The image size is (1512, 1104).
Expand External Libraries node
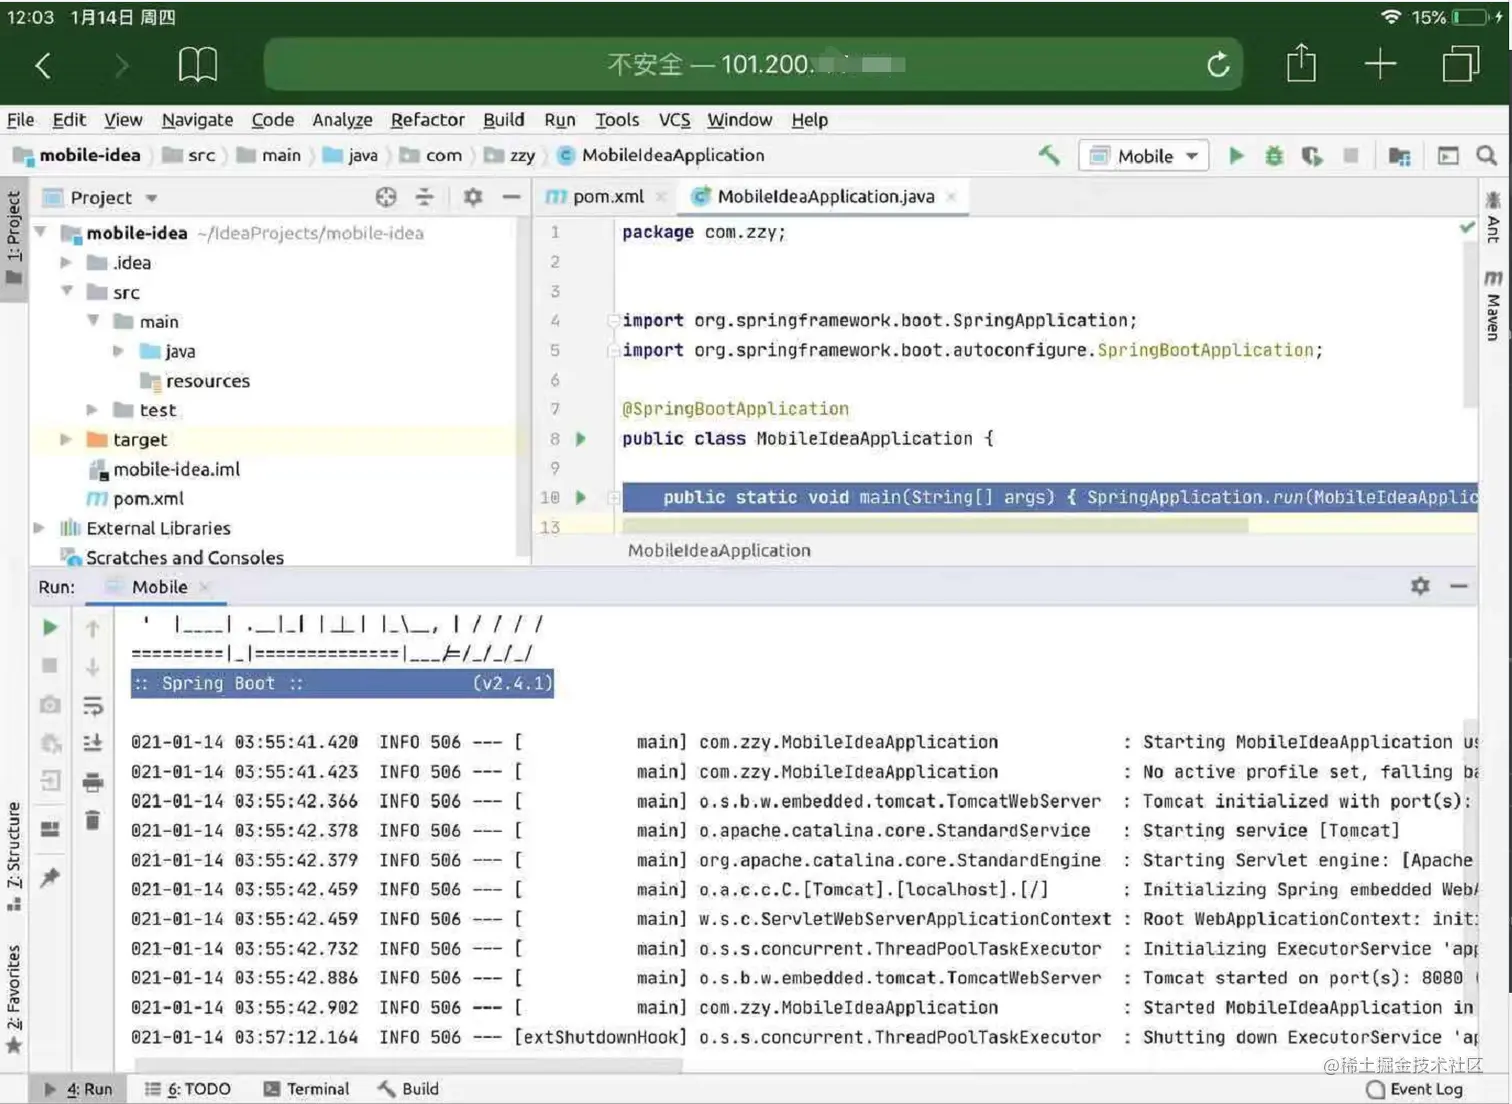39,528
